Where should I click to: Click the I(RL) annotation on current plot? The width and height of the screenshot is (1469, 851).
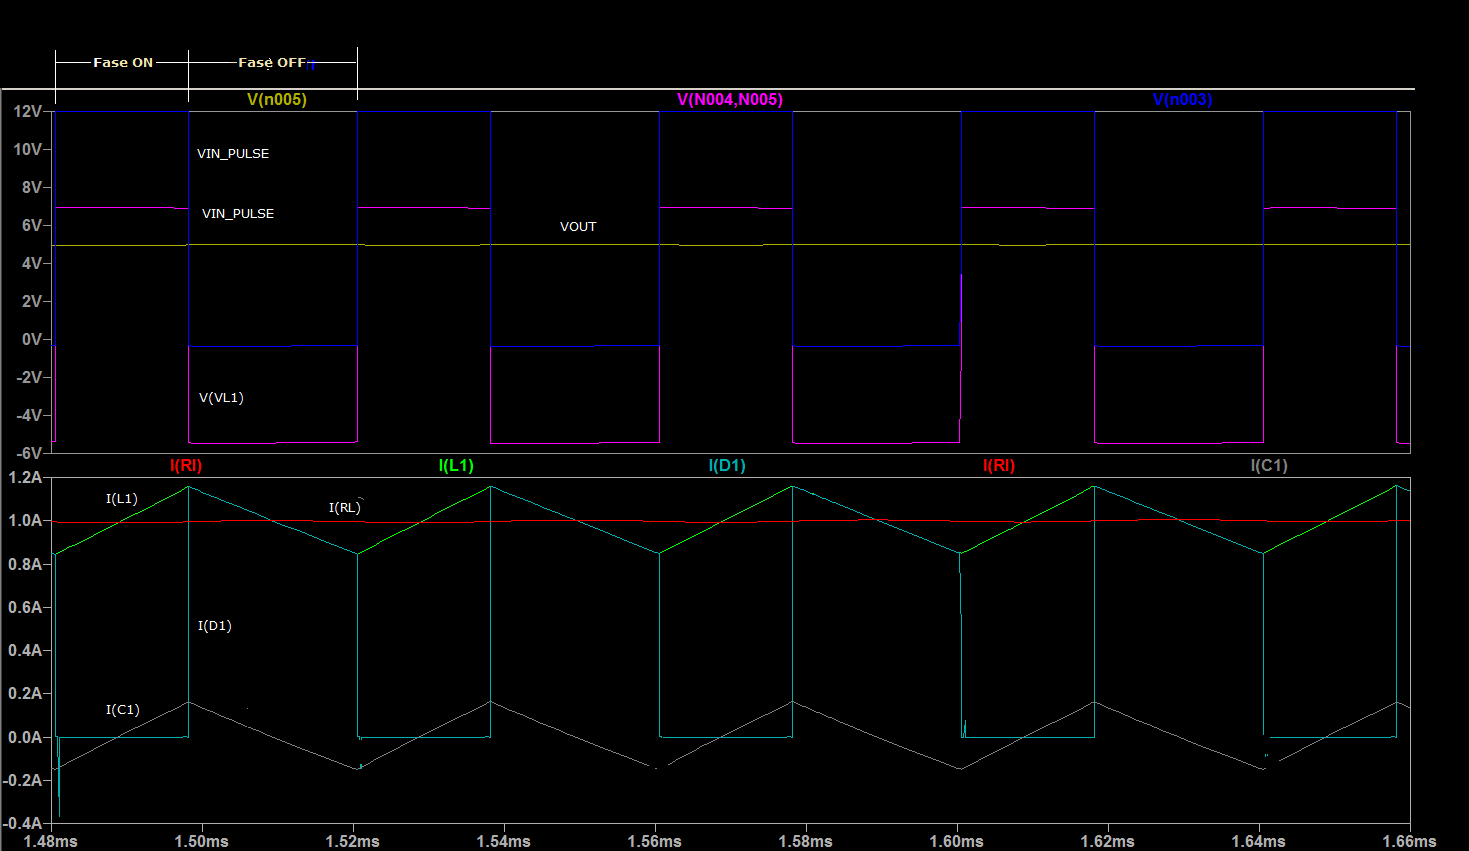pos(344,507)
